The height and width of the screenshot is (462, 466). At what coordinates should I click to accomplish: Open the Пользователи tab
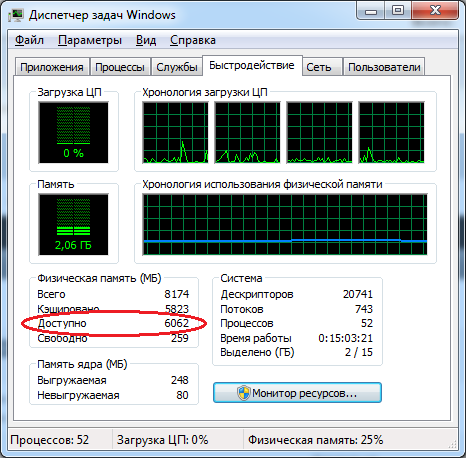point(384,67)
